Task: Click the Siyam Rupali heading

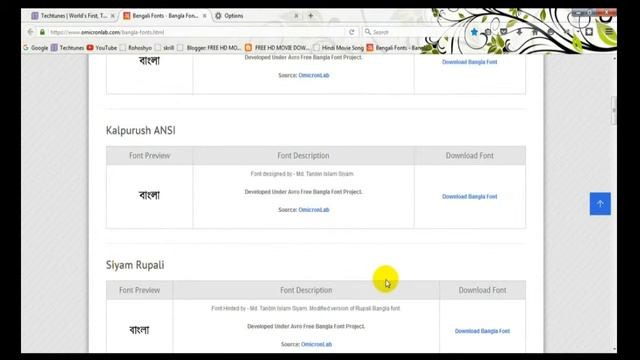Action: point(135,265)
